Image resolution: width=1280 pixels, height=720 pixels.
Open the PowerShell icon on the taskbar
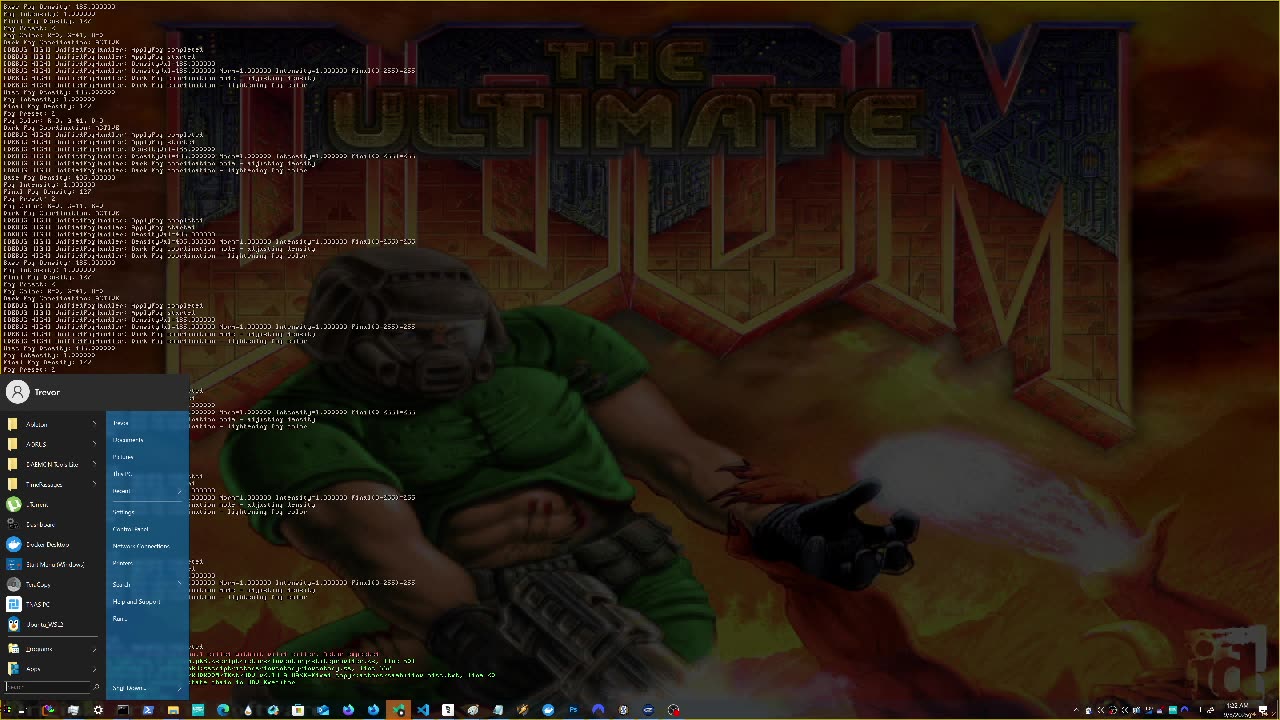coord(148,710)
